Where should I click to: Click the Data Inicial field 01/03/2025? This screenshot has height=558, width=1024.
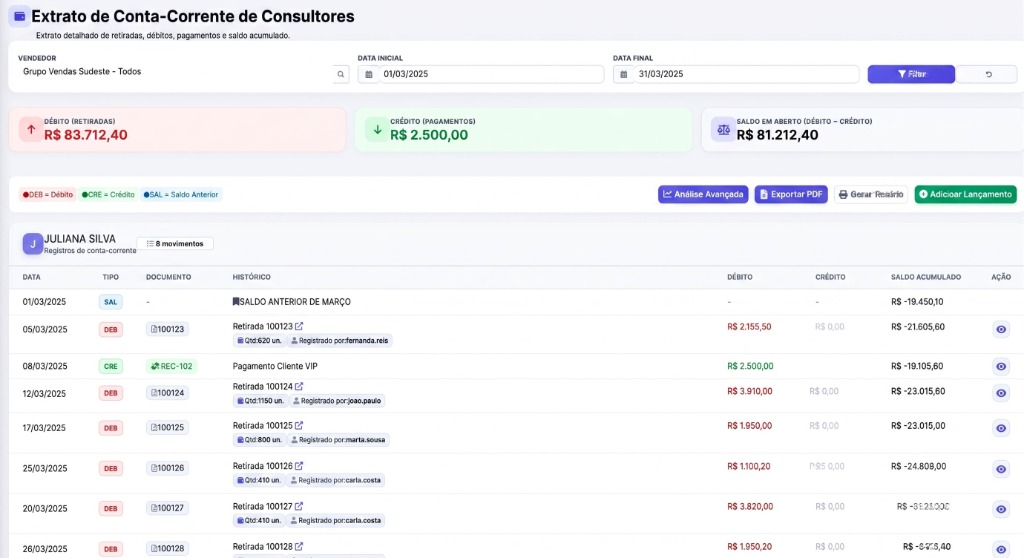point(491,74)
